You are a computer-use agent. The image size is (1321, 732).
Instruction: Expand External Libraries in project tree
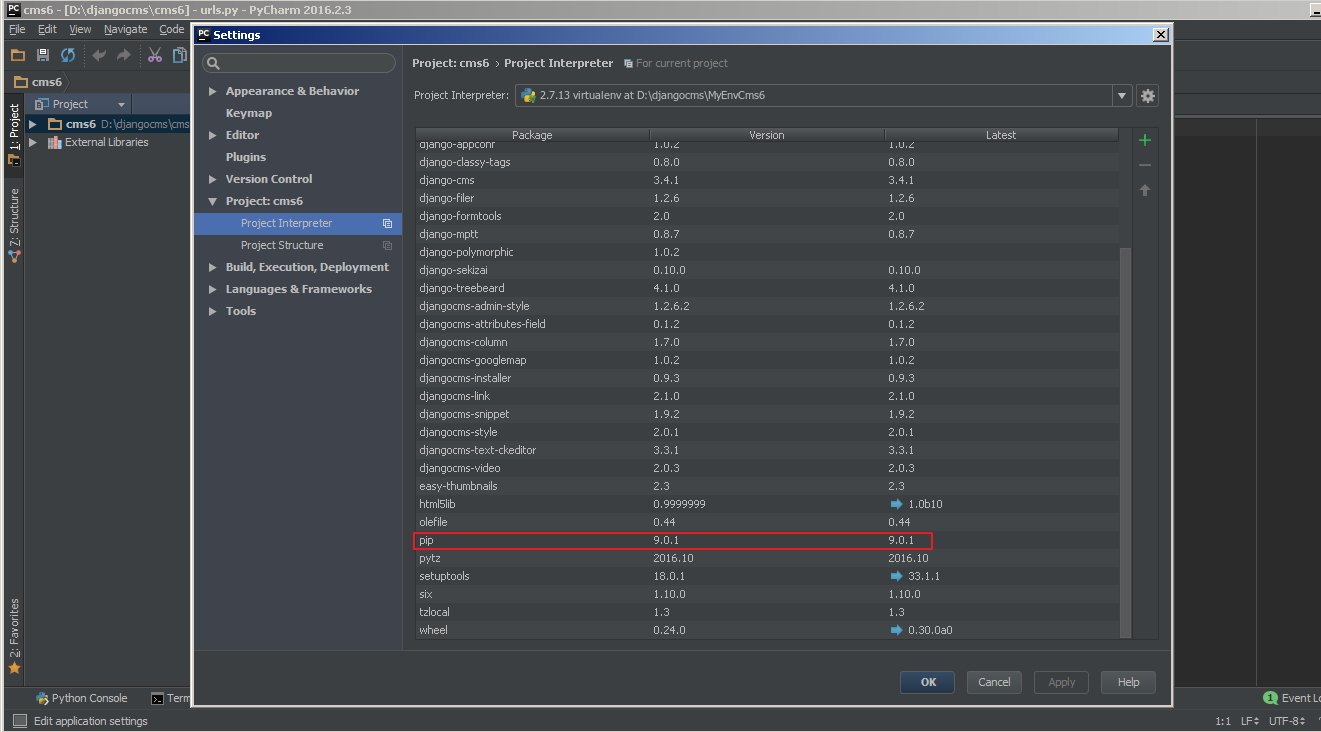pos(33,142)
